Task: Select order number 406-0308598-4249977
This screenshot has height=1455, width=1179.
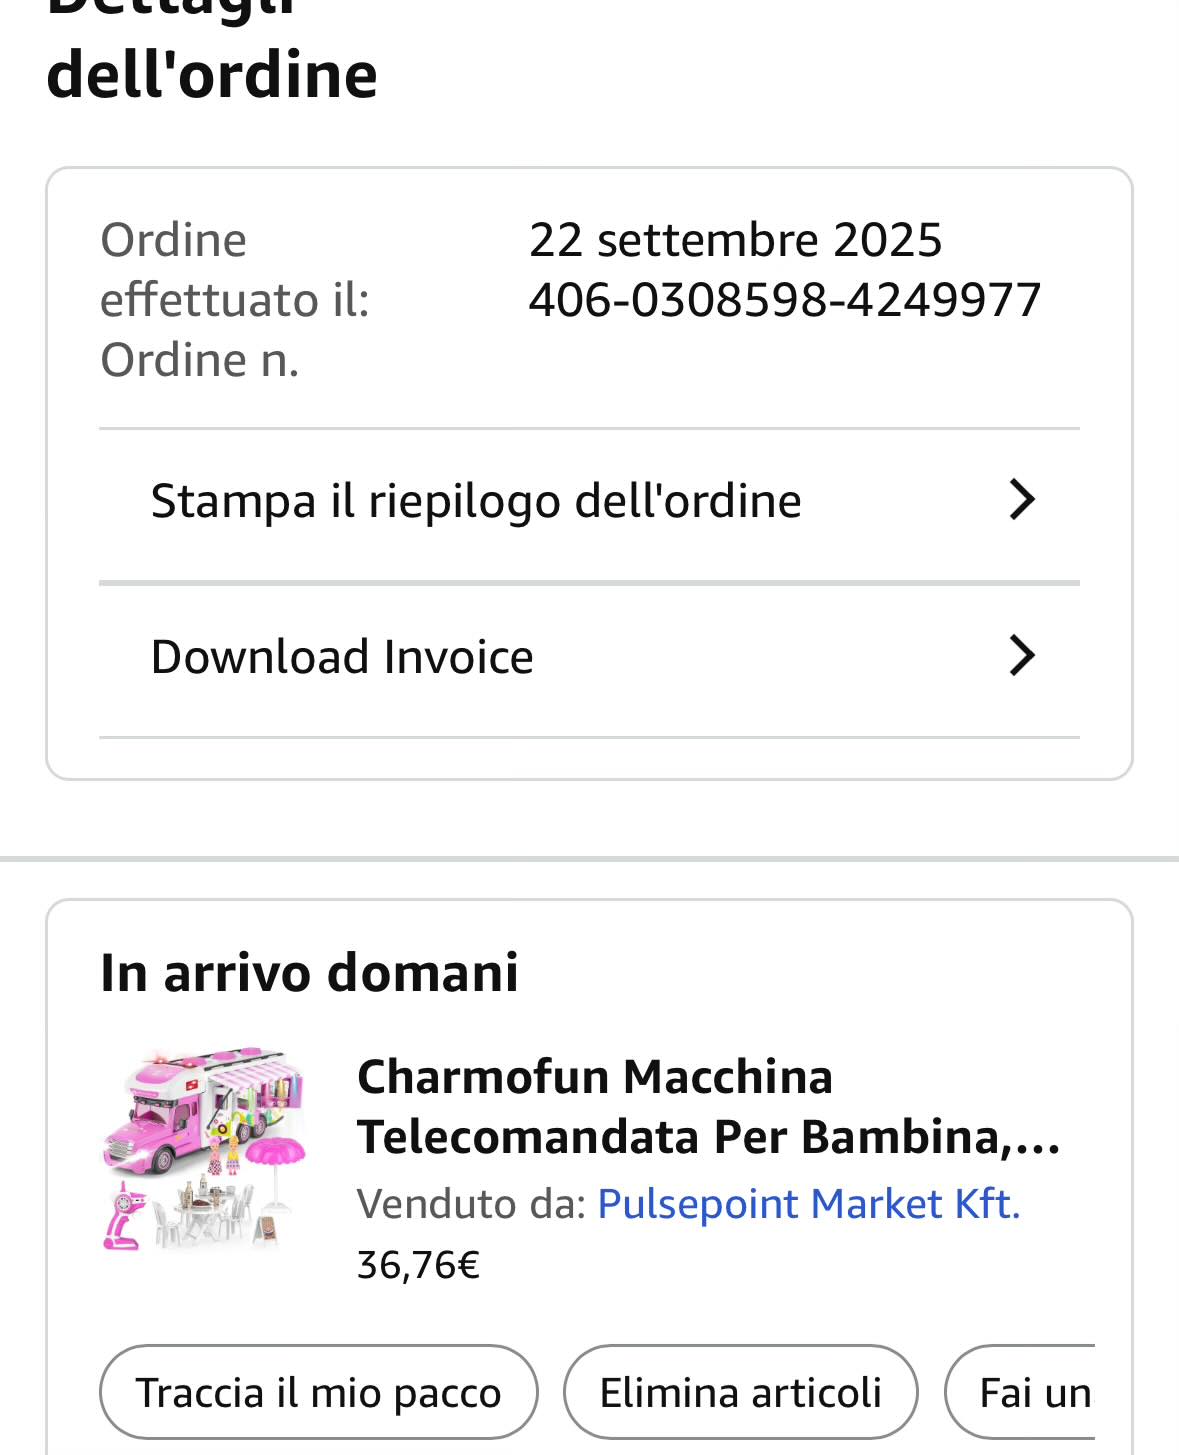Action: click(784, 300)
